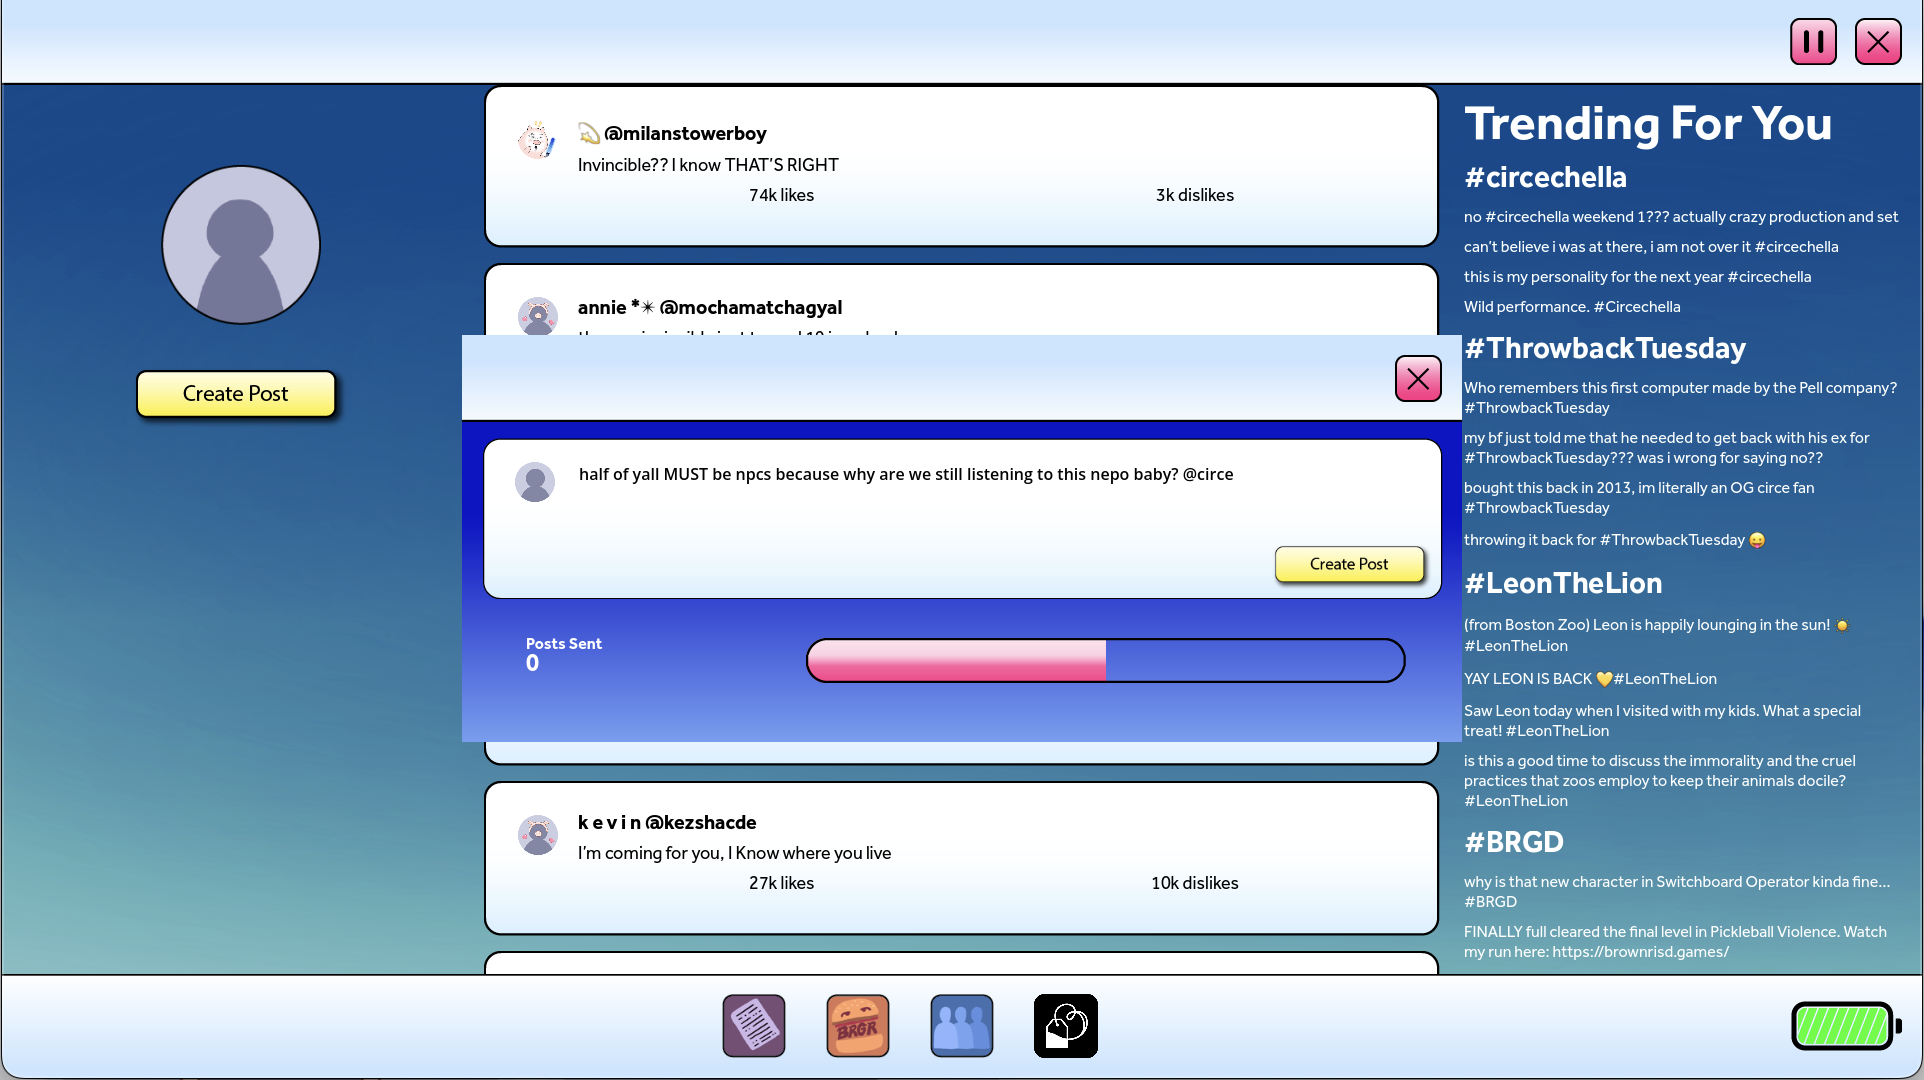Click 74k likes on milanstowerboy's post
This screenshot has width=1924, height=1080.
pos(781,195)
